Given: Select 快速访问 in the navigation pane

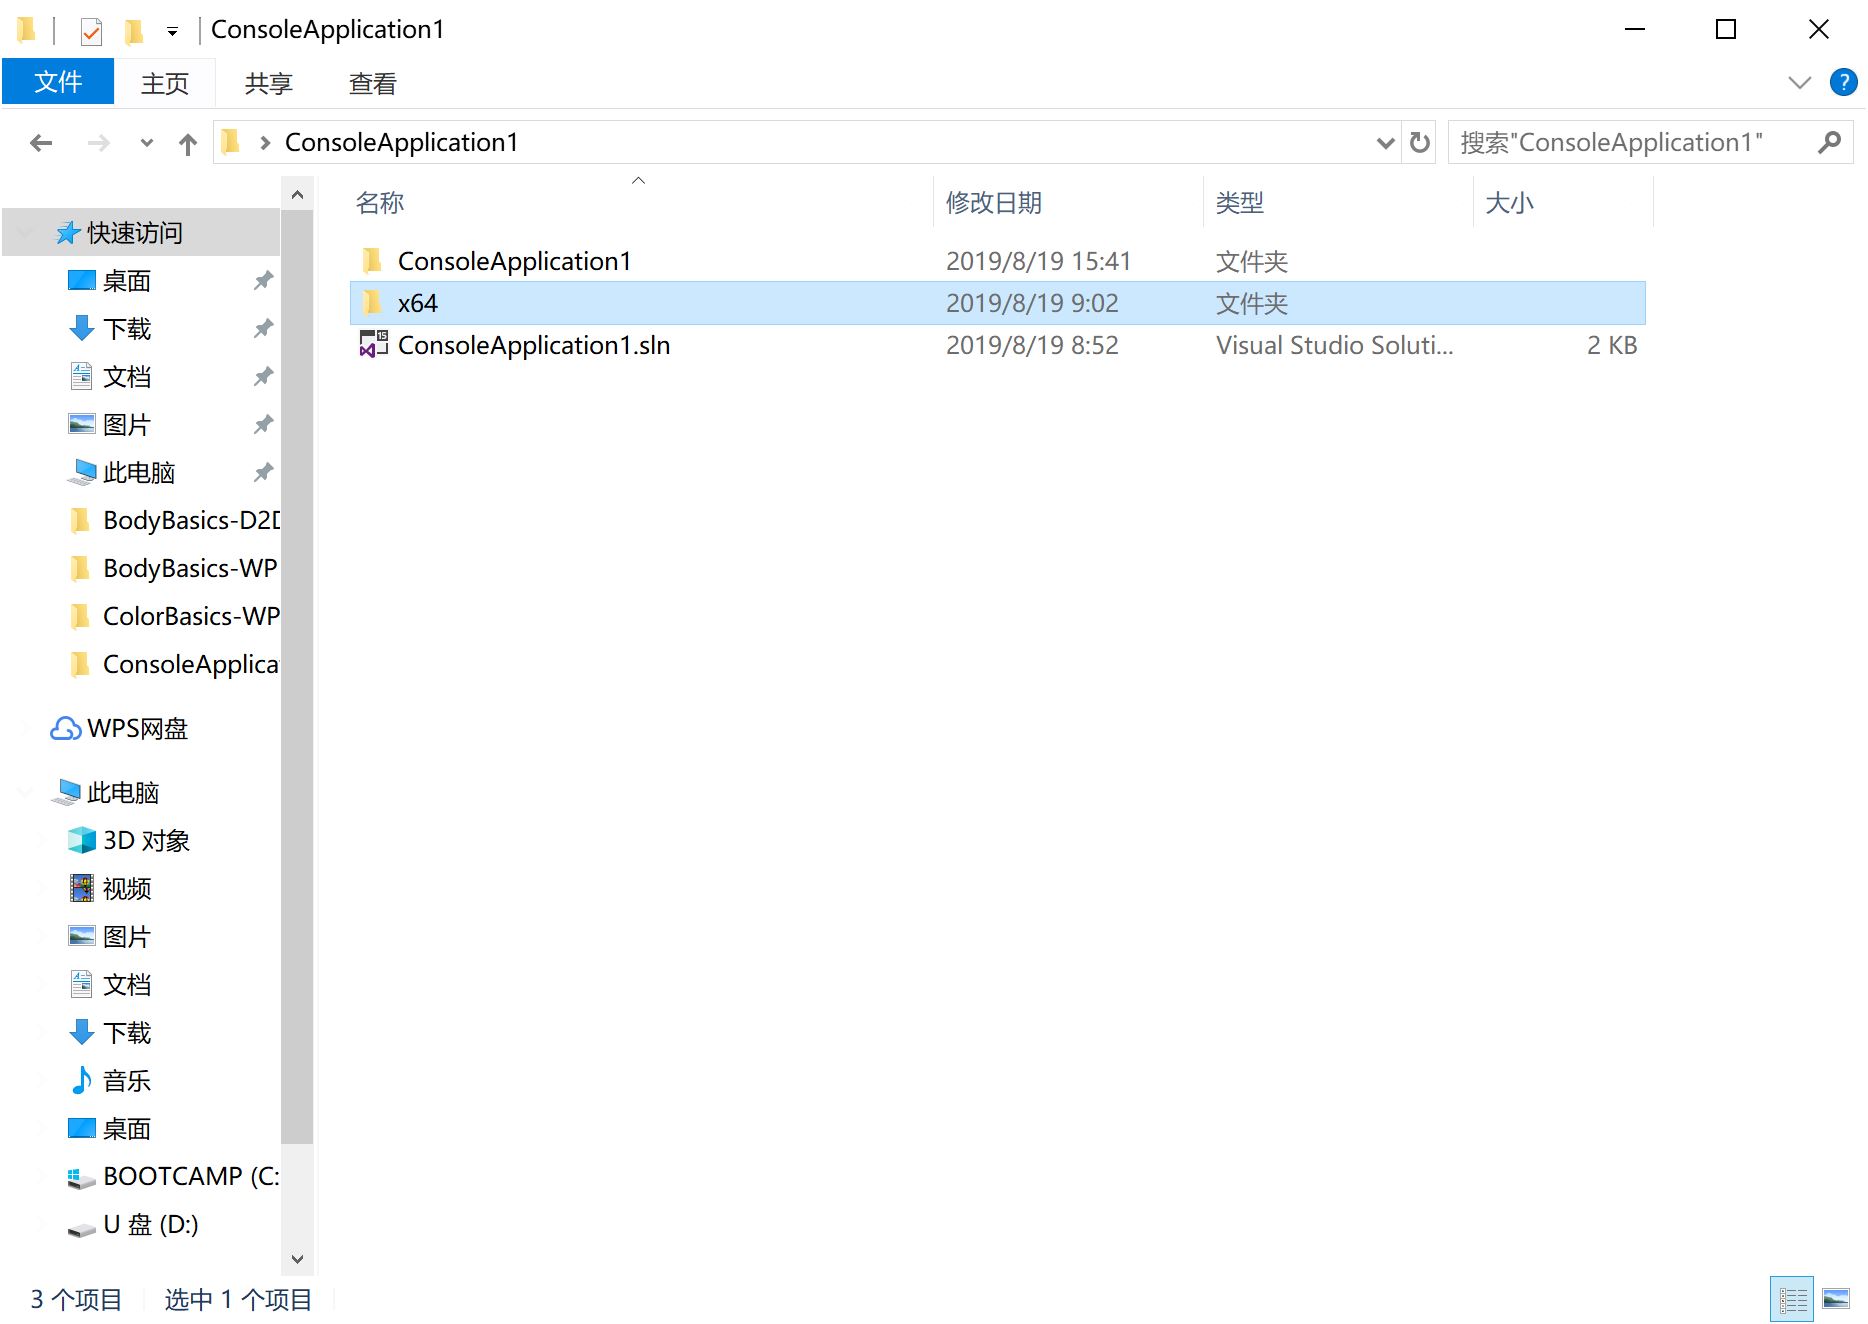Looking at the screenshot, I should 134,233.
